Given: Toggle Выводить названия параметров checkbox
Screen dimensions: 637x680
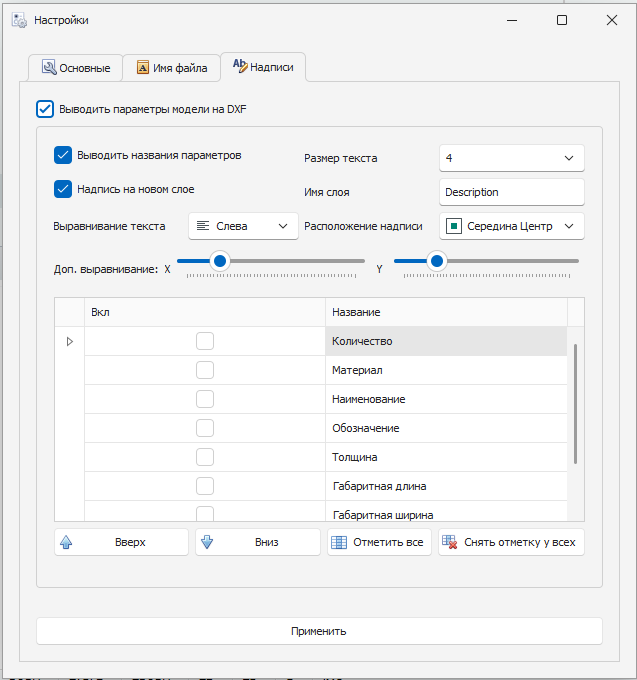Looking at the screenshot, I should coord(63,155).
